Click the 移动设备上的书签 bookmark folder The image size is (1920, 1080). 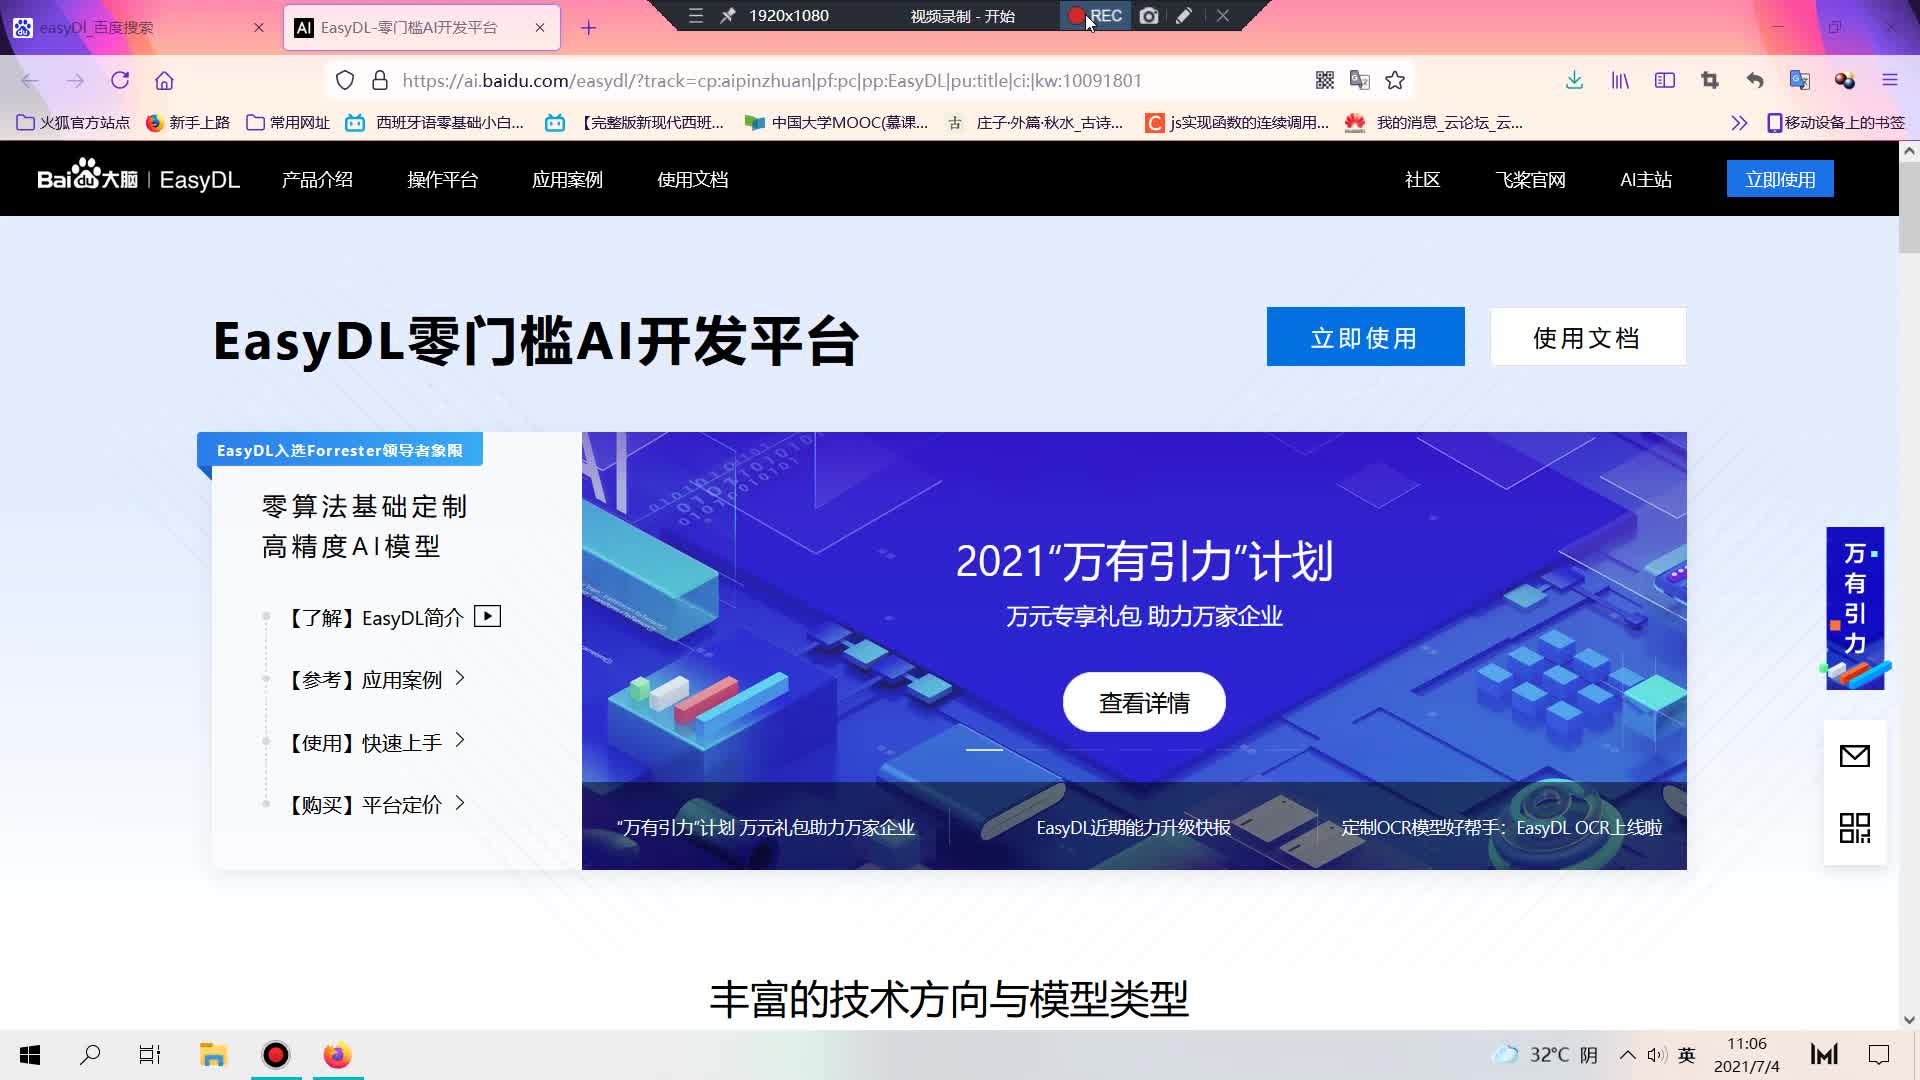[1836, 123]
